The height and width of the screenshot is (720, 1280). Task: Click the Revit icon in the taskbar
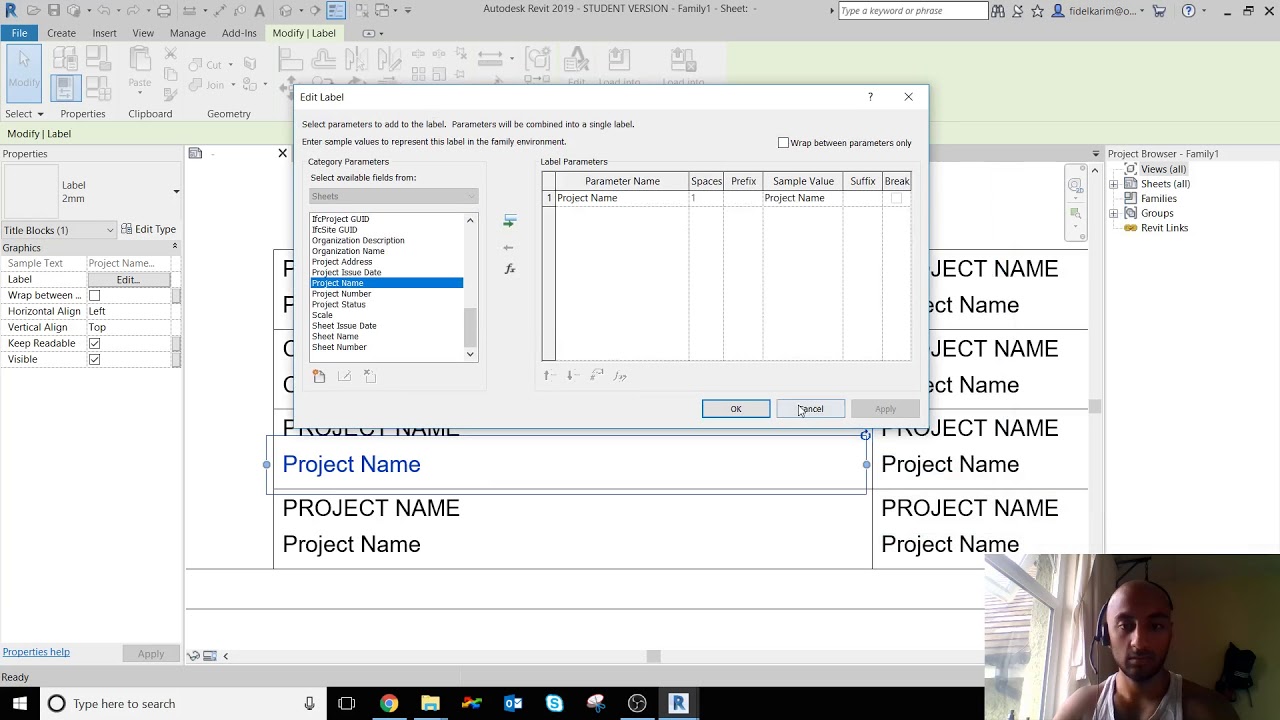tap(678, 703)
